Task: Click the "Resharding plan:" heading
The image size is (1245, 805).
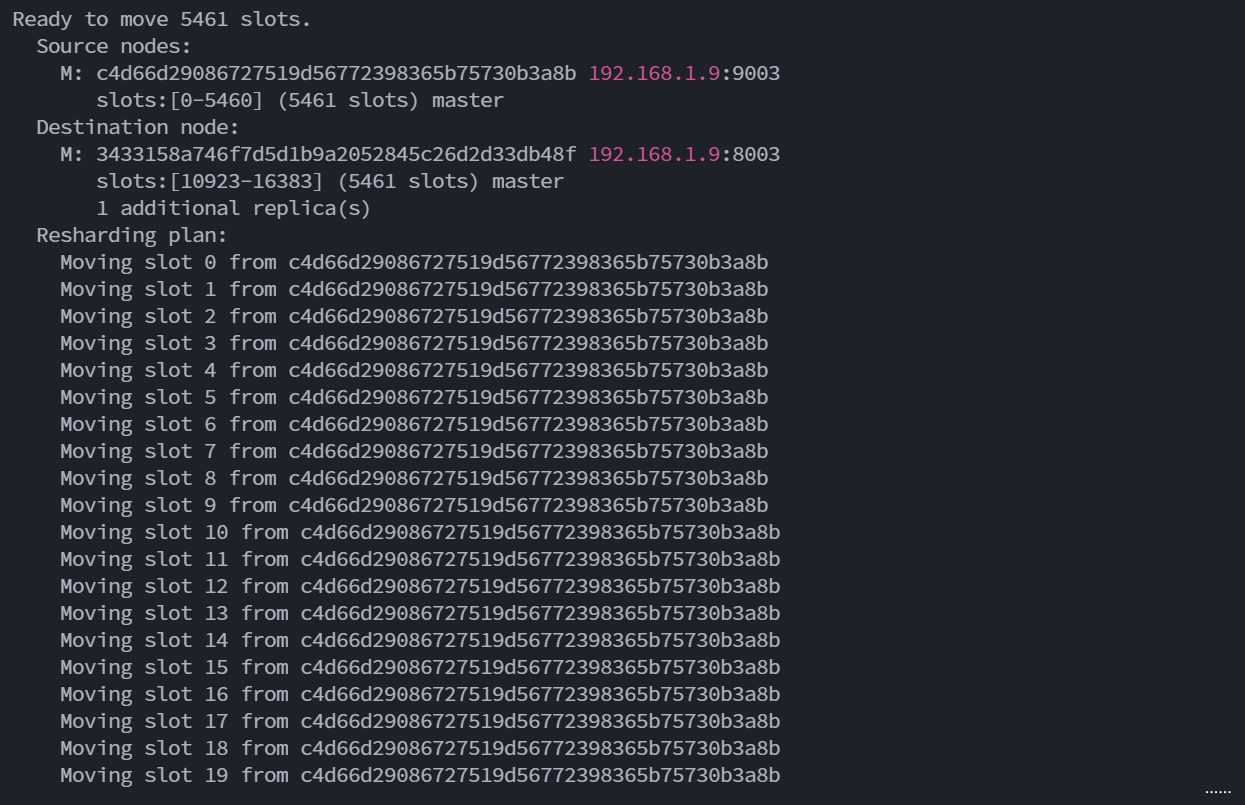Action: [x=131, y=235]
